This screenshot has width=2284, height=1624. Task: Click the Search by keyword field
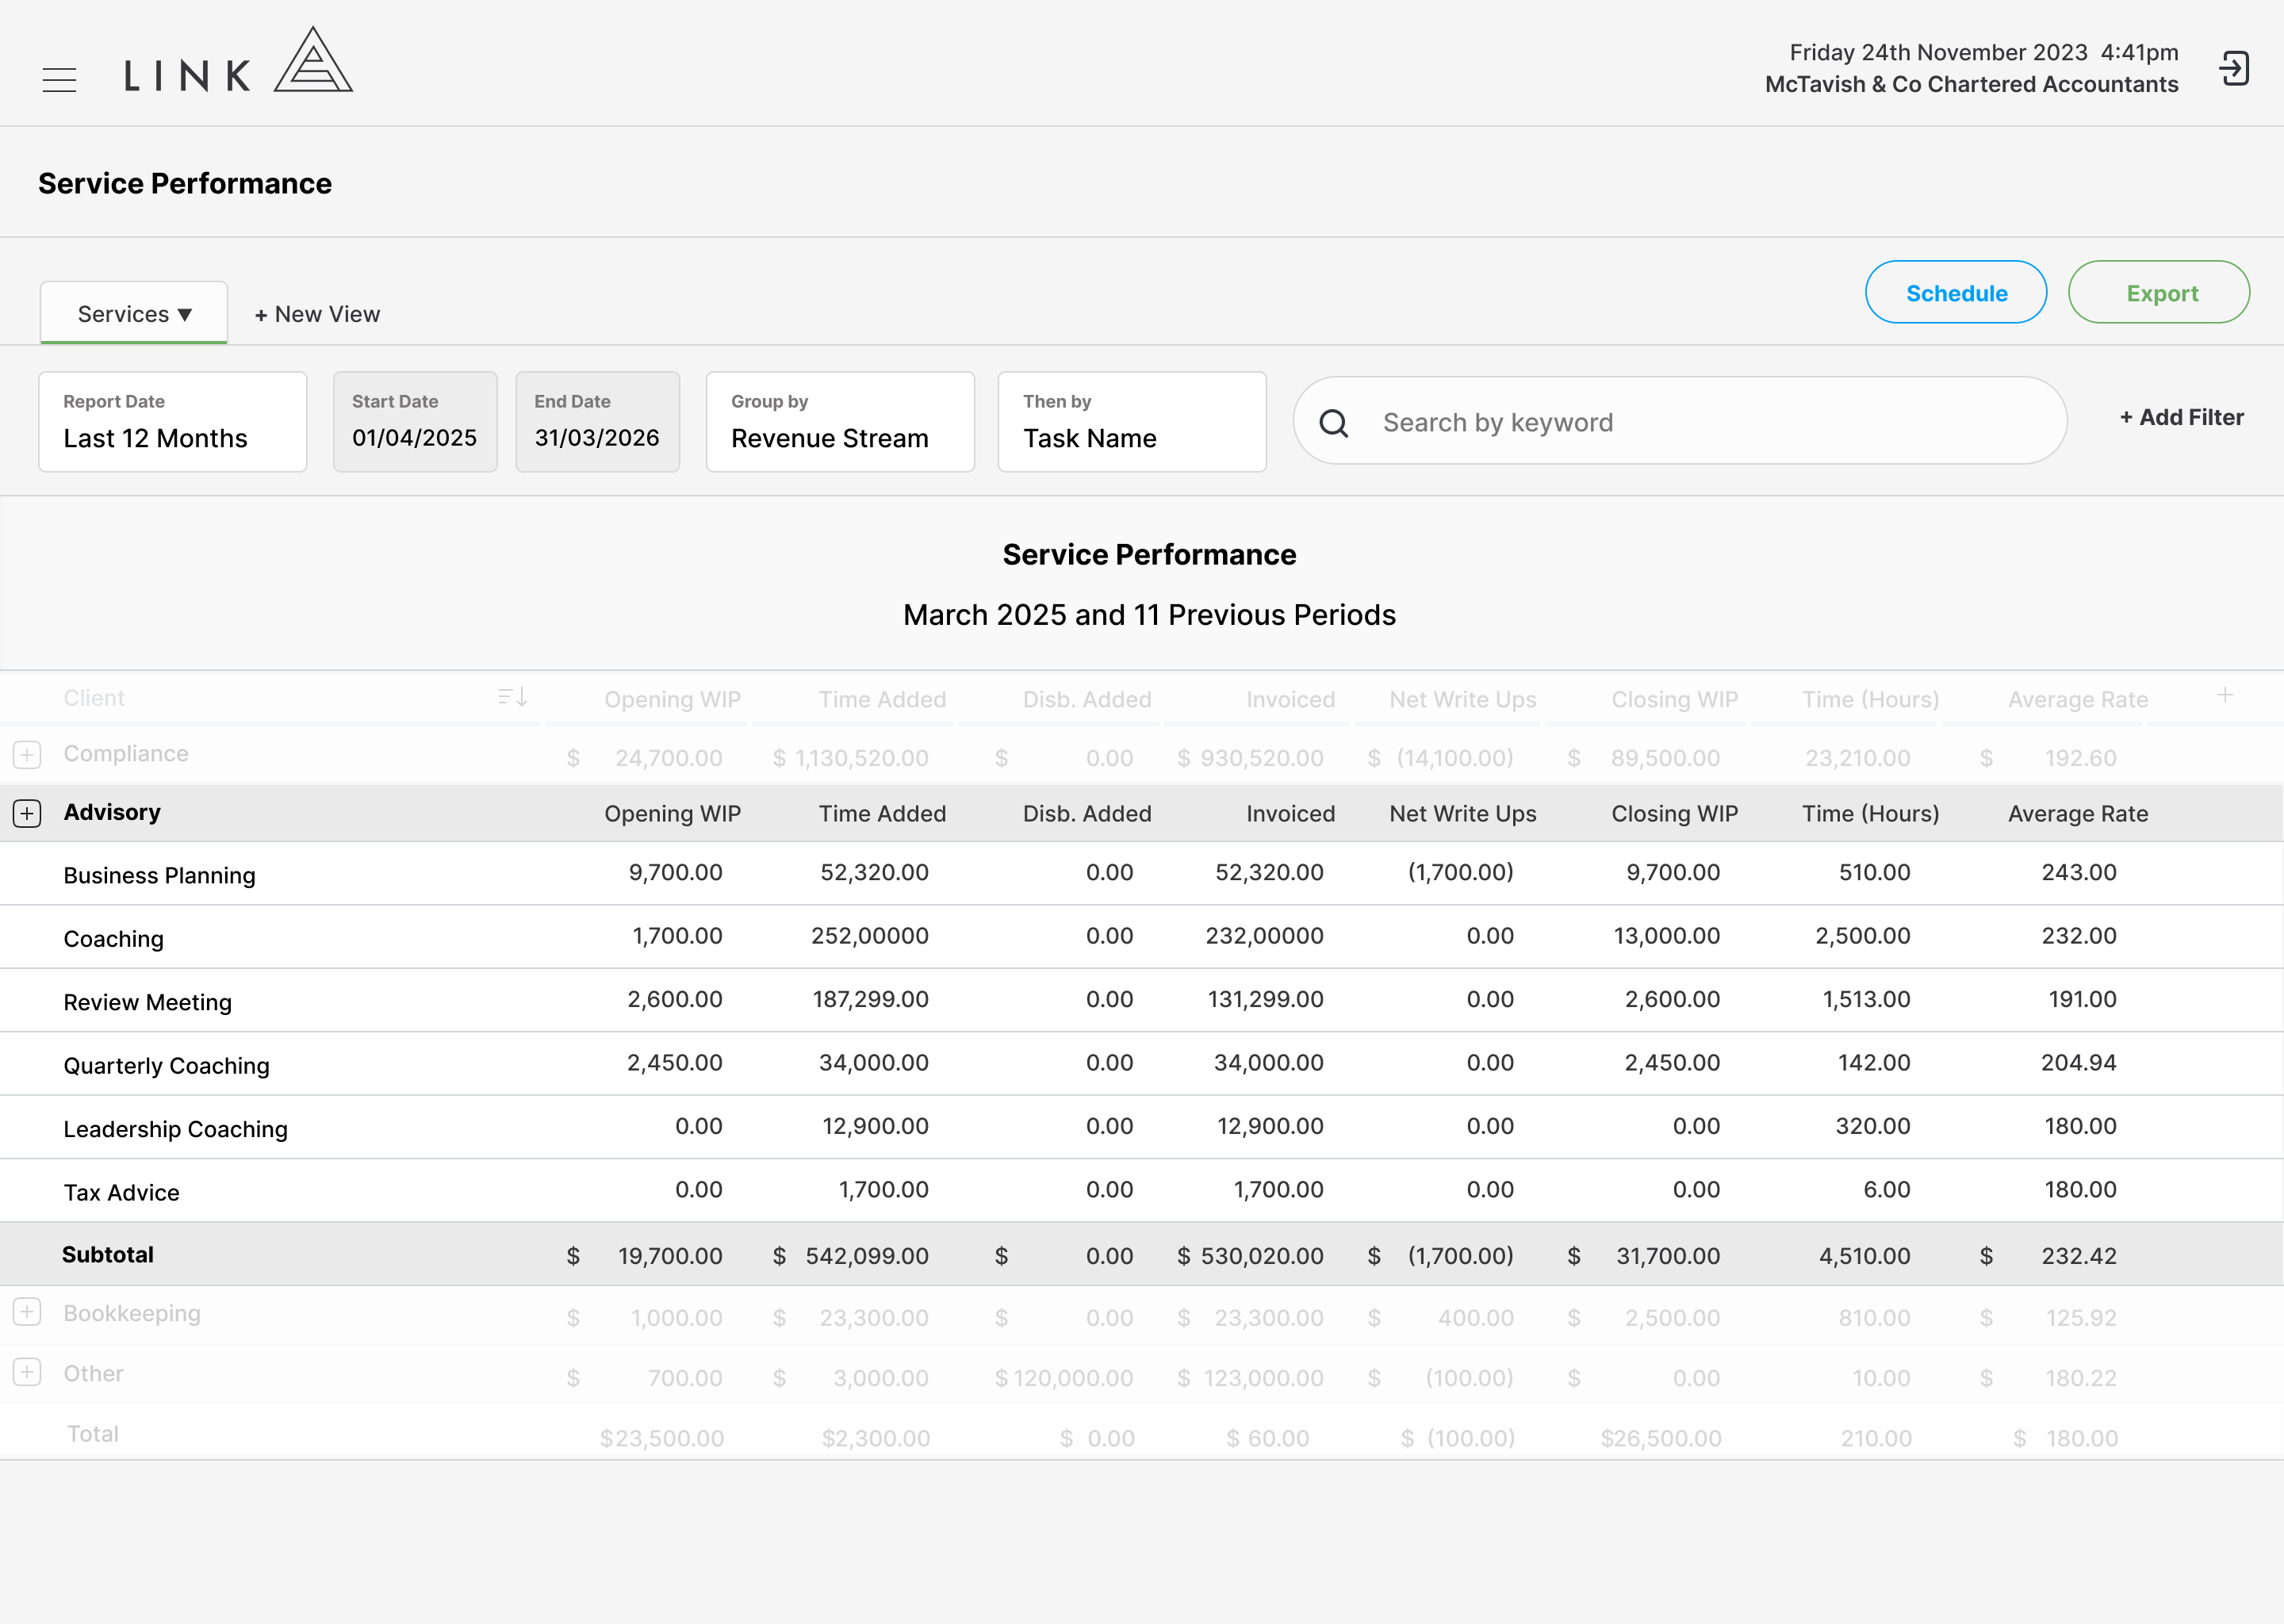(1680, 421)
